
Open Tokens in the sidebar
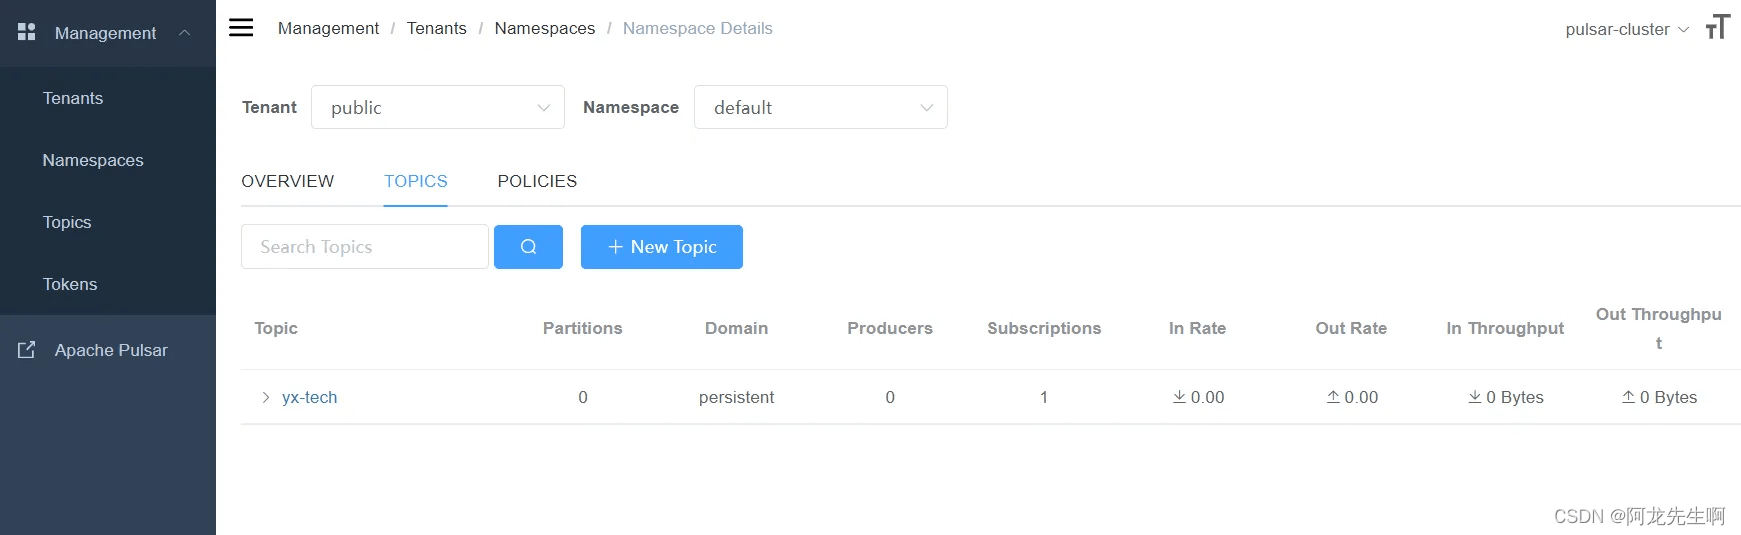tap(70, 284)
